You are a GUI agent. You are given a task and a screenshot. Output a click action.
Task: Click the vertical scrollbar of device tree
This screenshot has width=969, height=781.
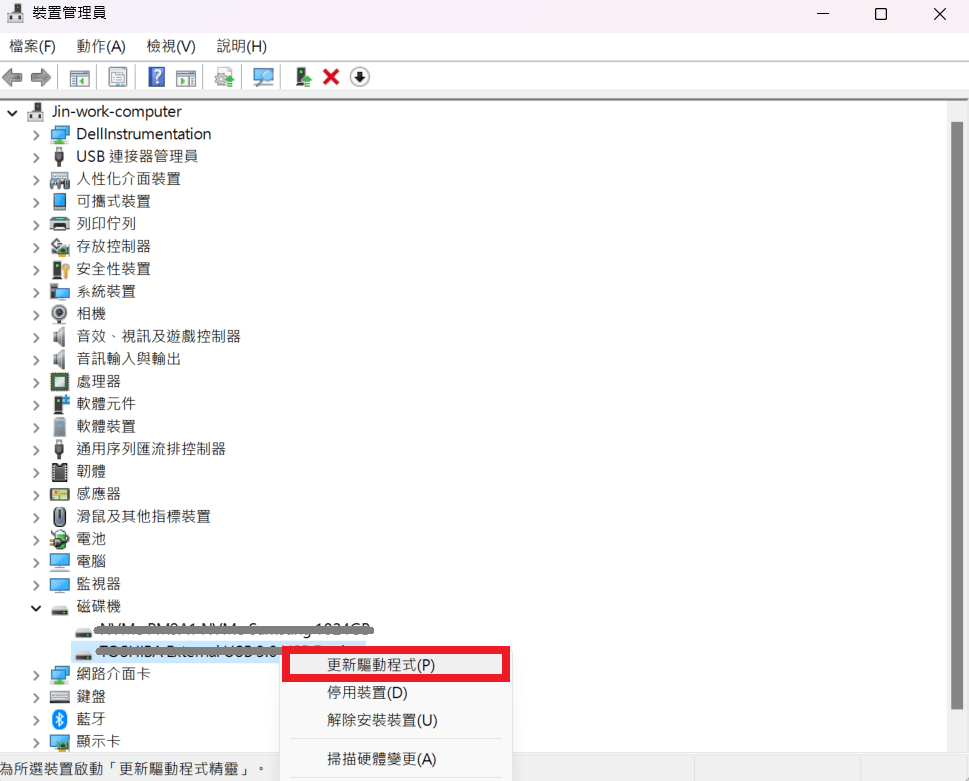coord(957,400)
